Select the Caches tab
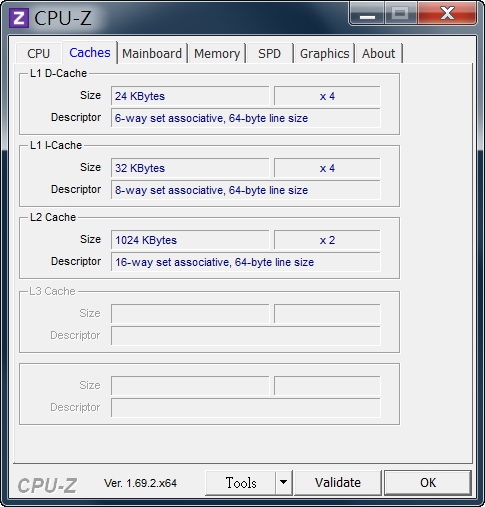The image size is (485, 507). click(90, 53)
